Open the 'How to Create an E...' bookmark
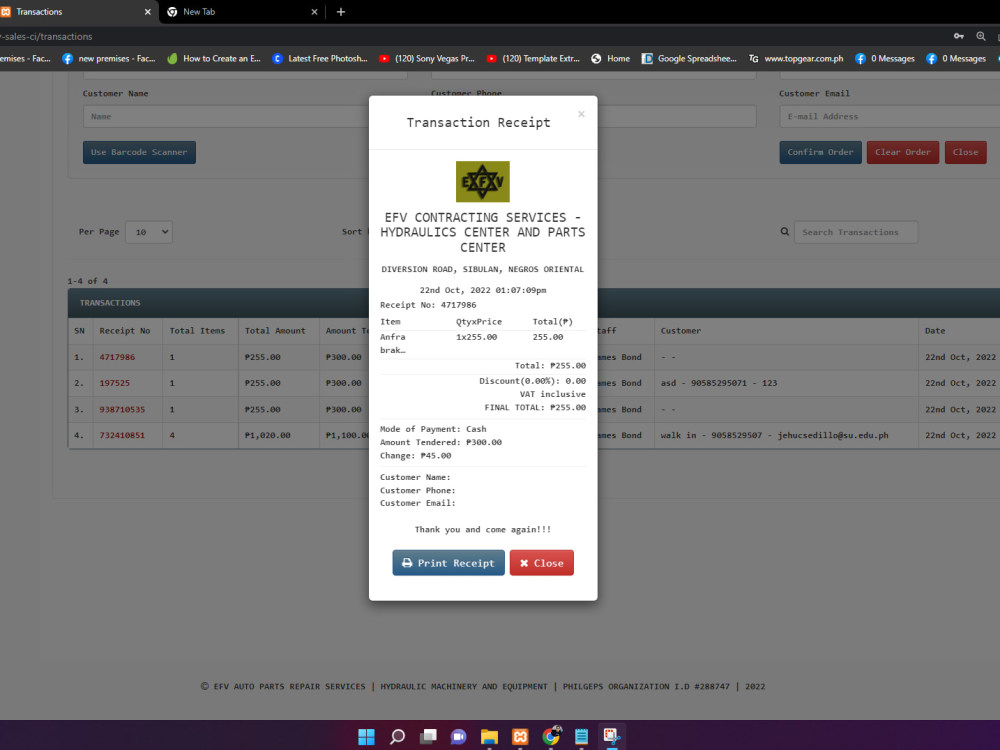 214,59
